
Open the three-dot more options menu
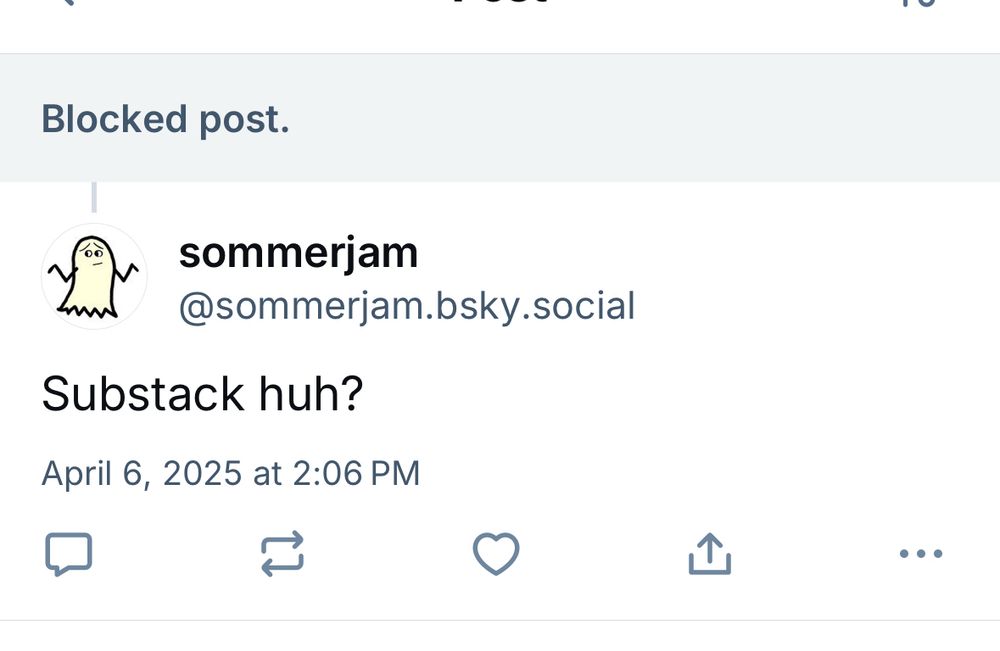point(920,554)
